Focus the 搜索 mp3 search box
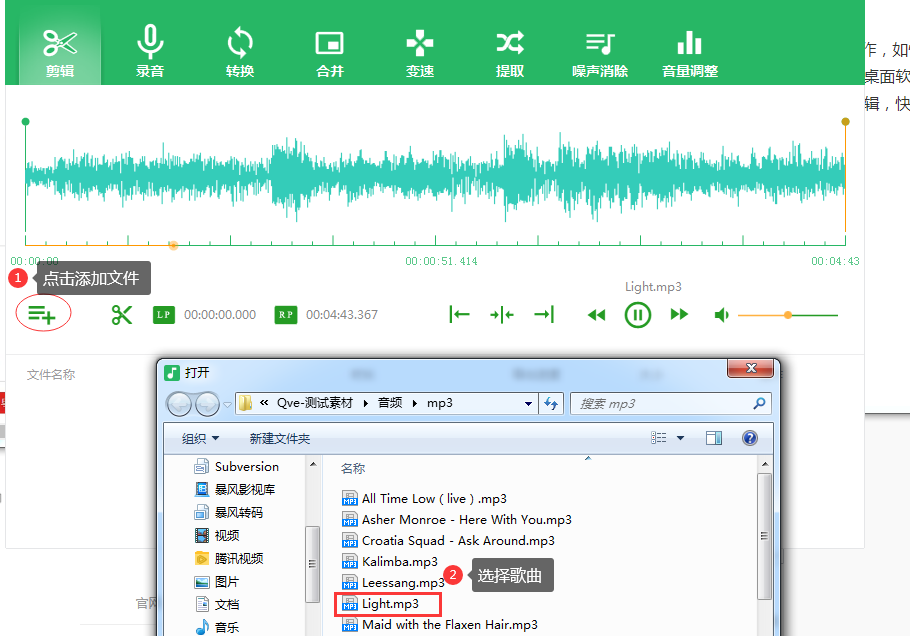 click(663, 404)
